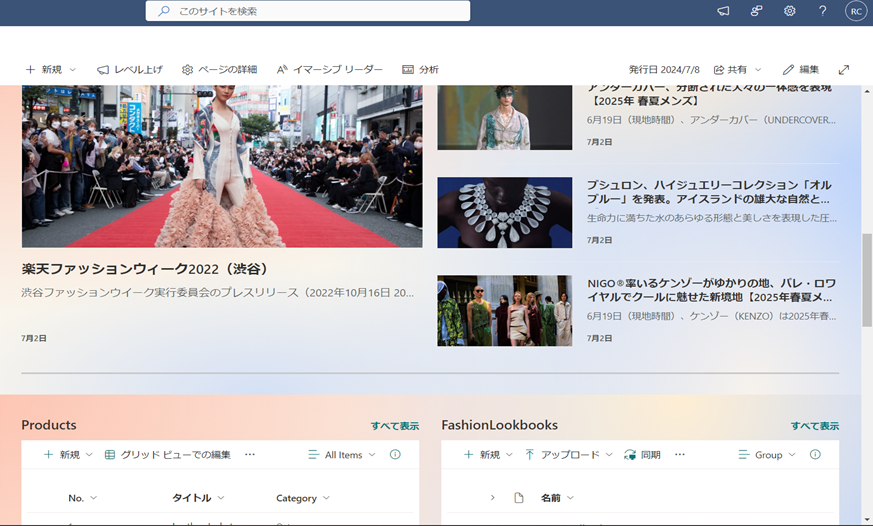Open the NIGO ケンゾー article link

tap(711, 290)
